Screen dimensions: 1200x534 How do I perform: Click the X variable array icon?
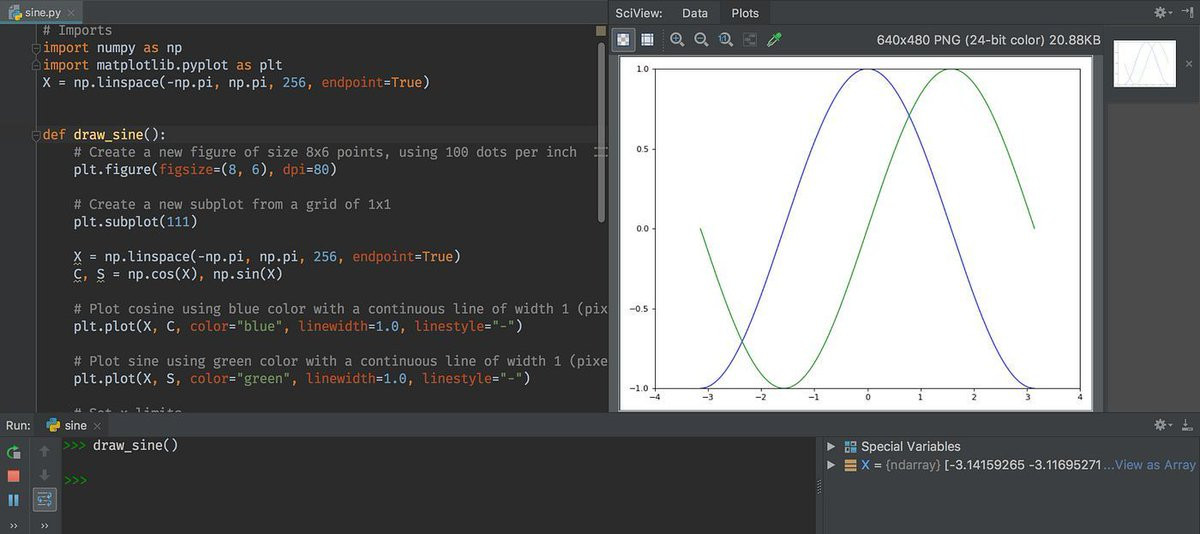(x=851, y=465)
